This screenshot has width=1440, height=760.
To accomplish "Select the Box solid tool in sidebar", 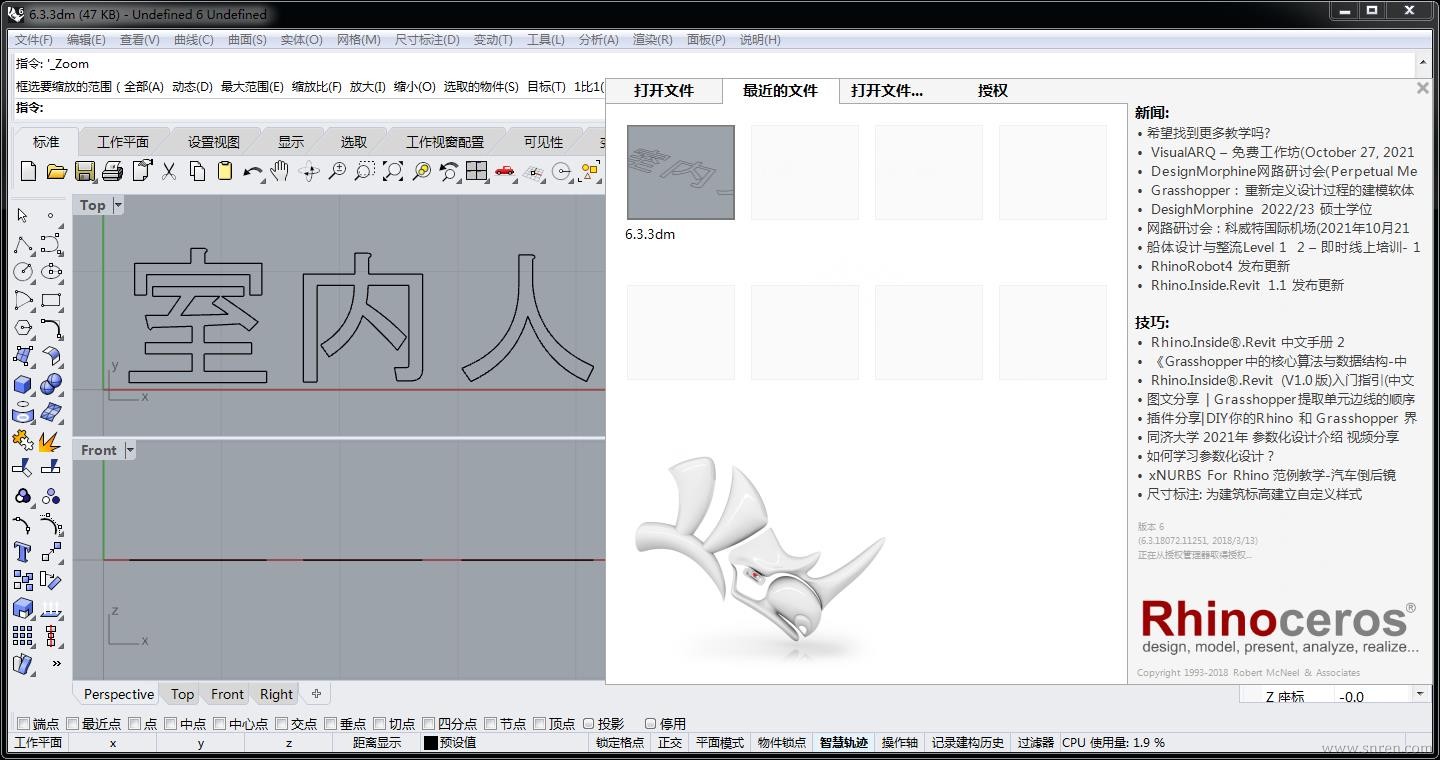I will point(23,384).
